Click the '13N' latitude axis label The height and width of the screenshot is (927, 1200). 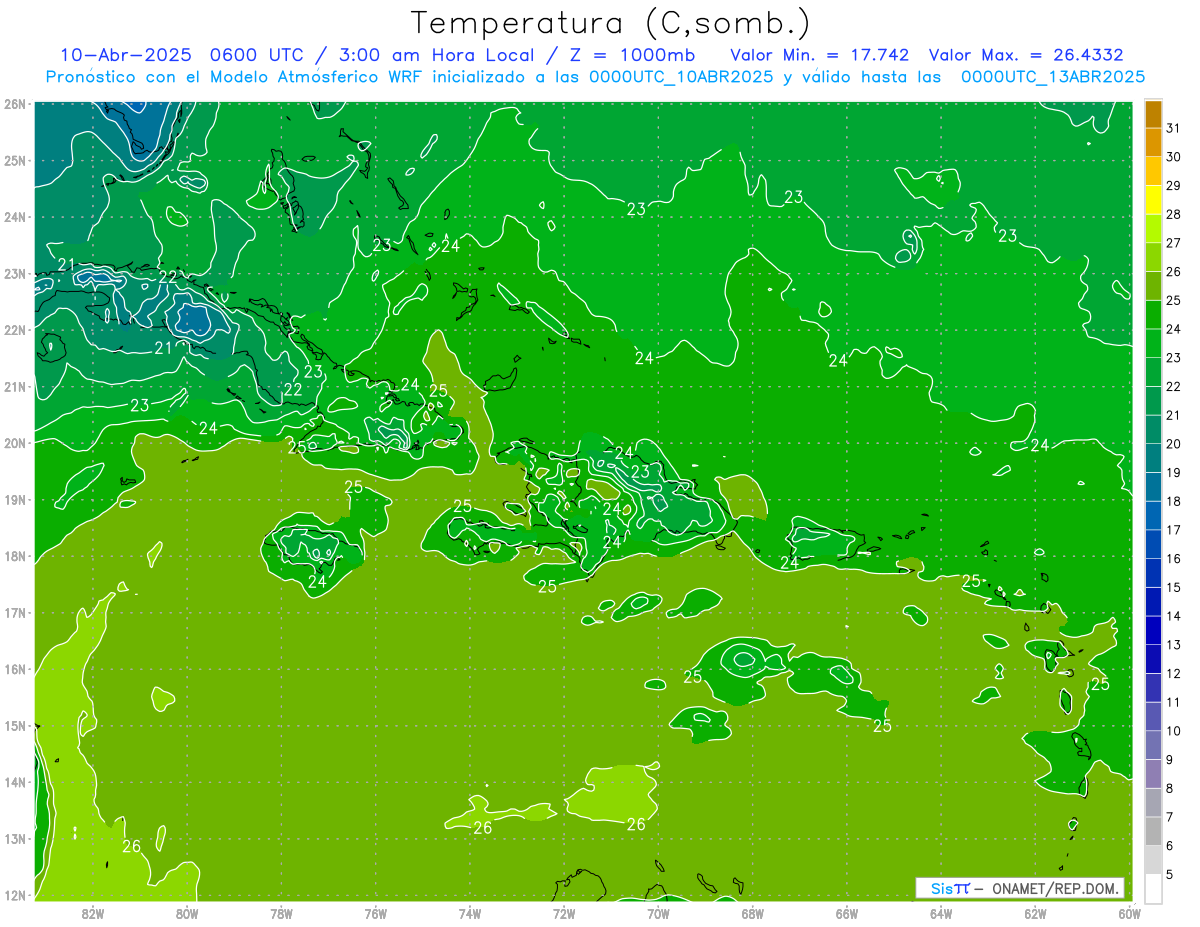click(15, 839)
